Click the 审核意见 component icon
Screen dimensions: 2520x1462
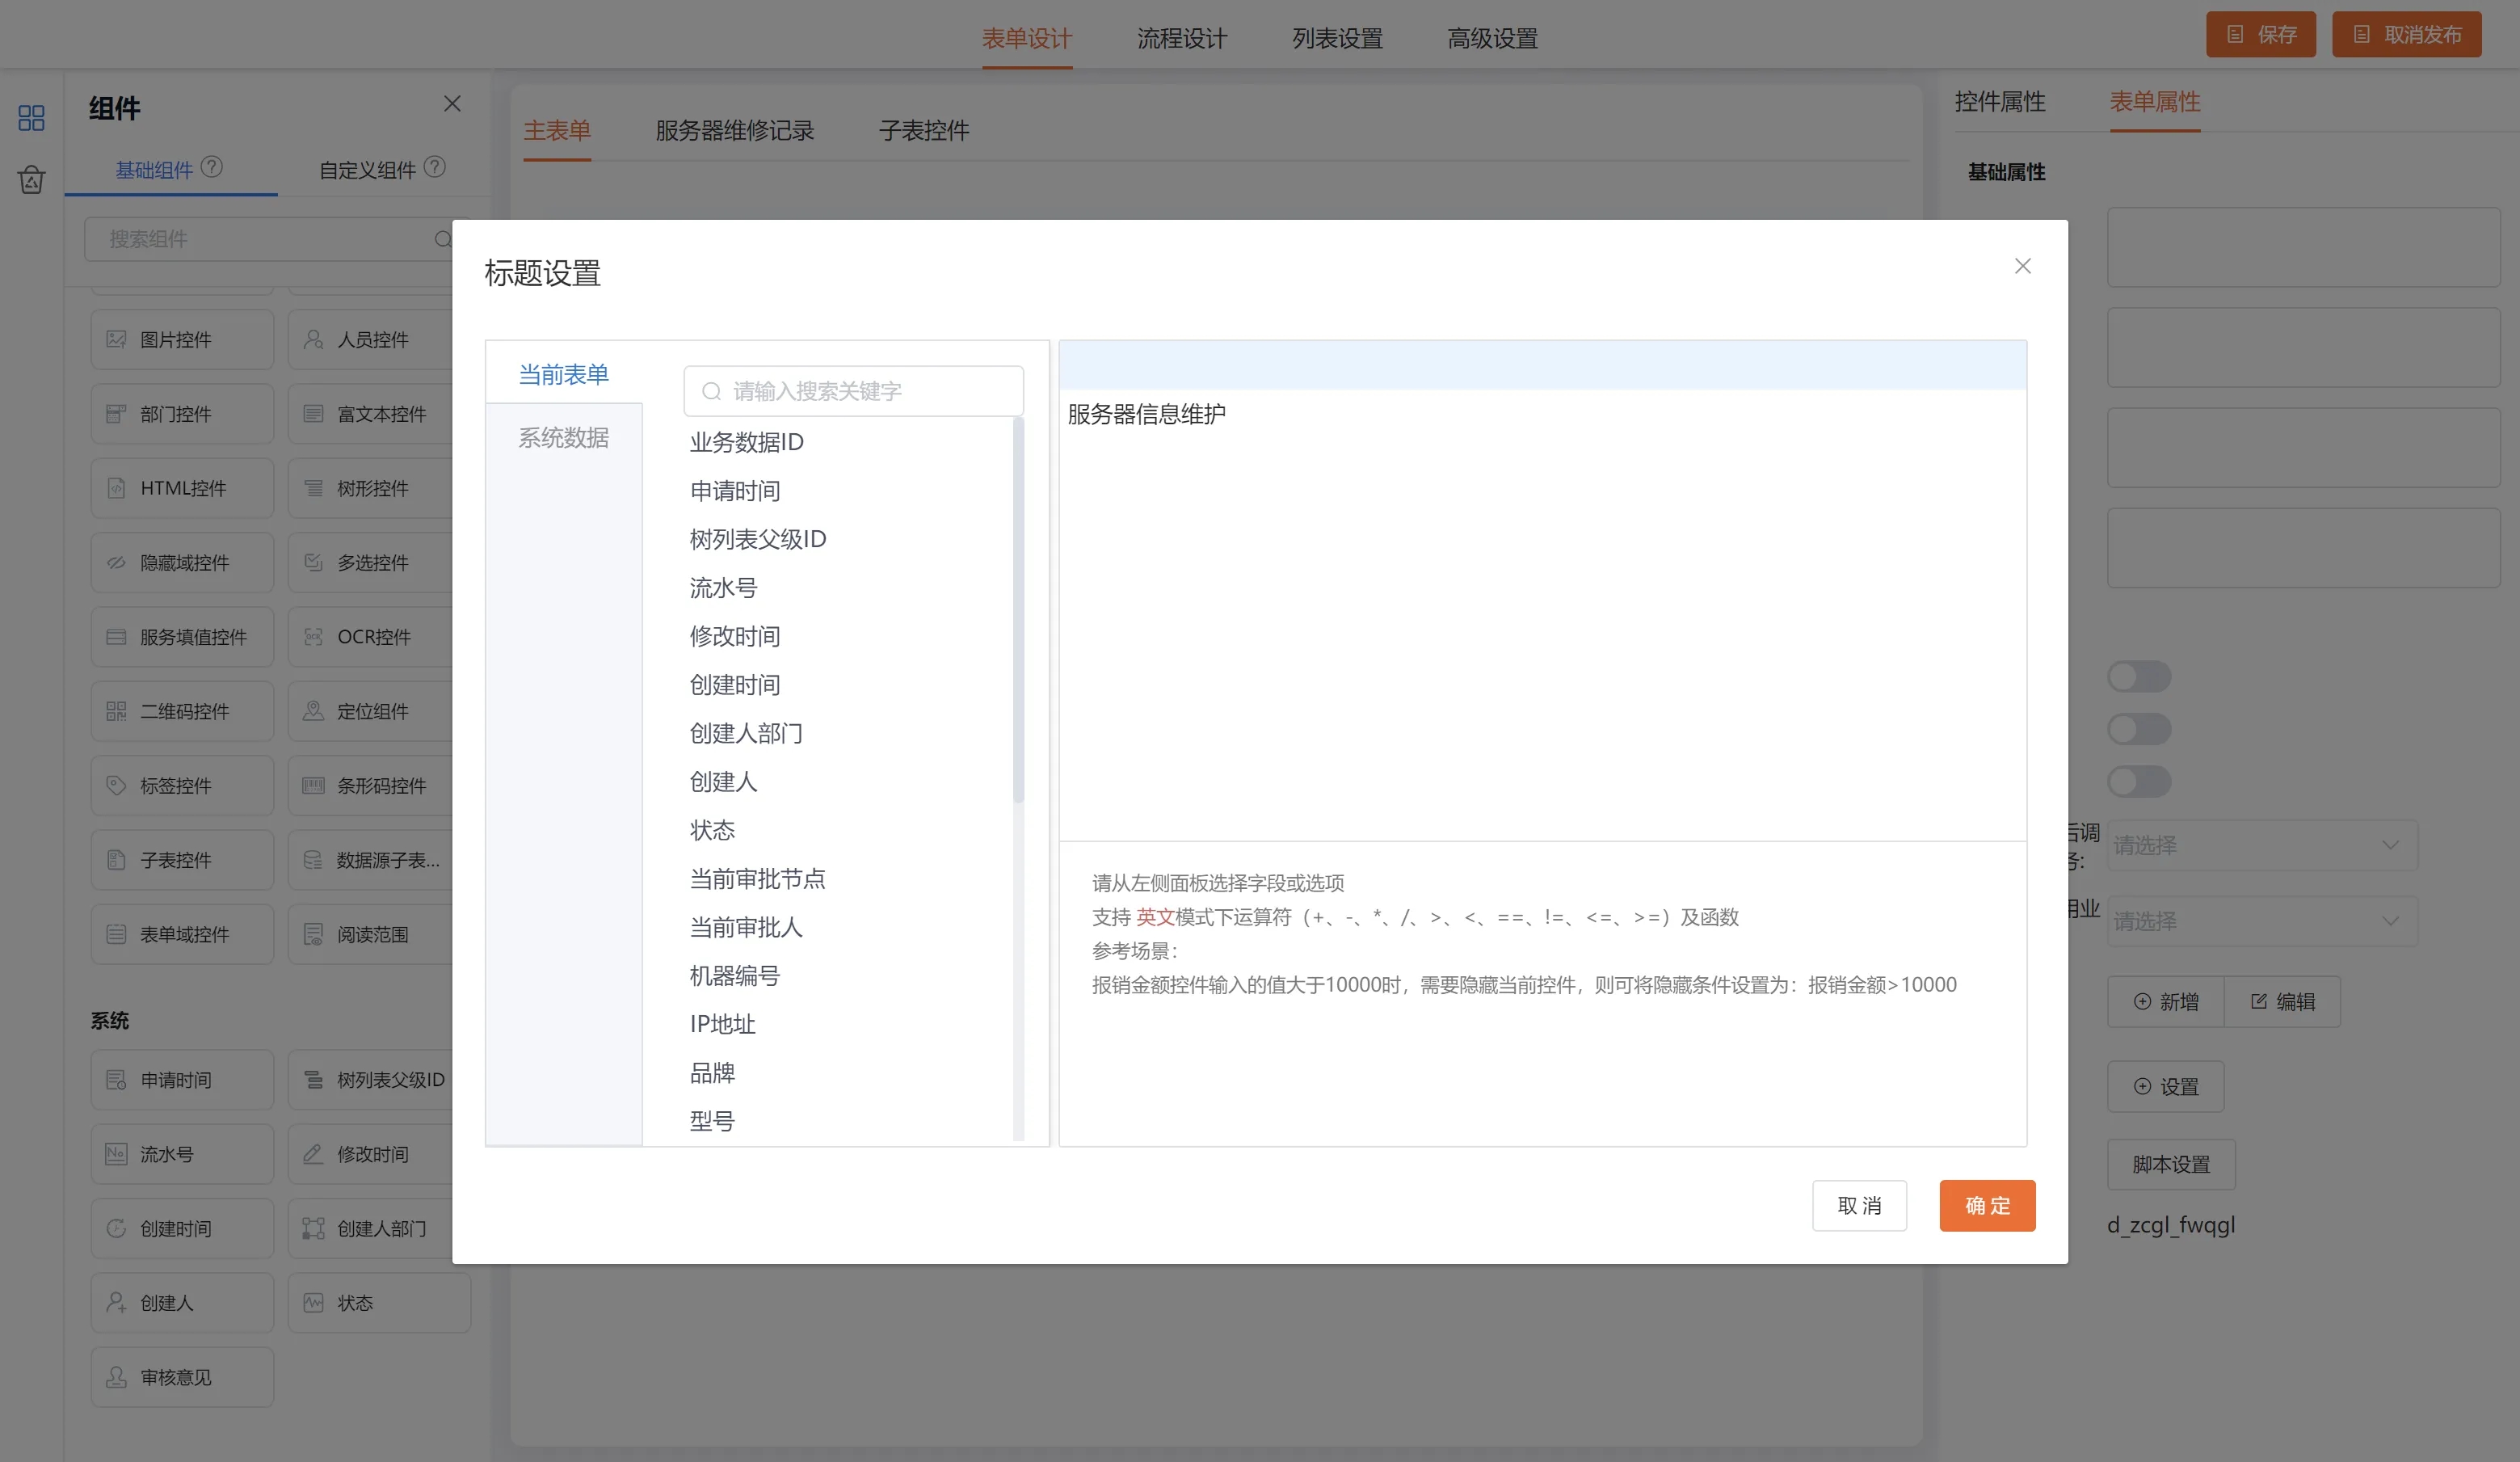pos(116,1377)
